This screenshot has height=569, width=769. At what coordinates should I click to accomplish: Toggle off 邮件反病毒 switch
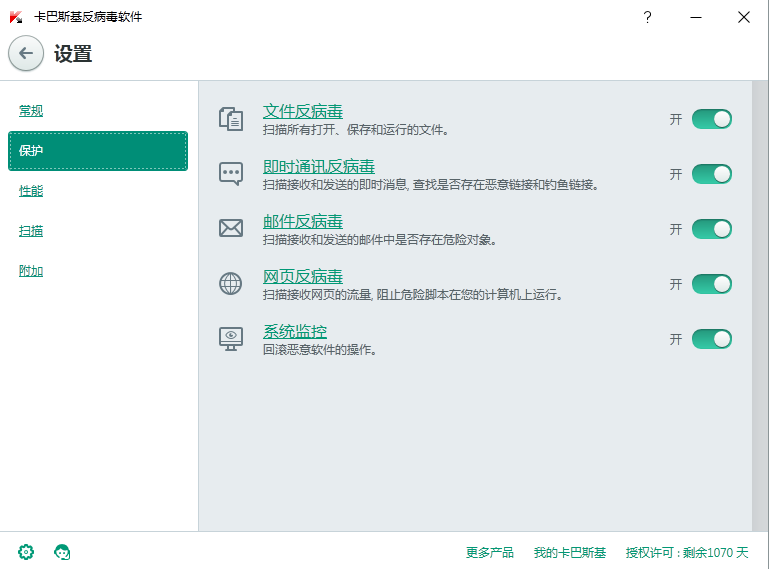tap(712, 229)
